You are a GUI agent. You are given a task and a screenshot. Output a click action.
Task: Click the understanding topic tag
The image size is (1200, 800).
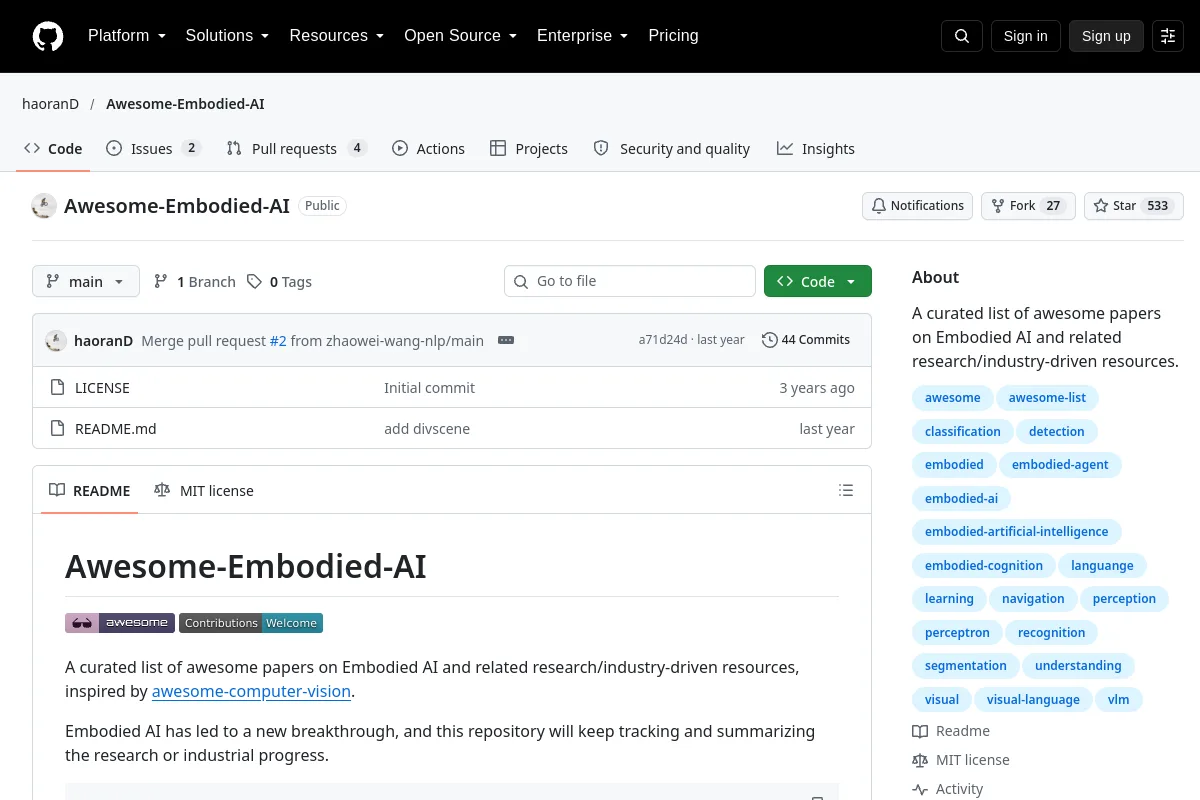(1078, 666)
